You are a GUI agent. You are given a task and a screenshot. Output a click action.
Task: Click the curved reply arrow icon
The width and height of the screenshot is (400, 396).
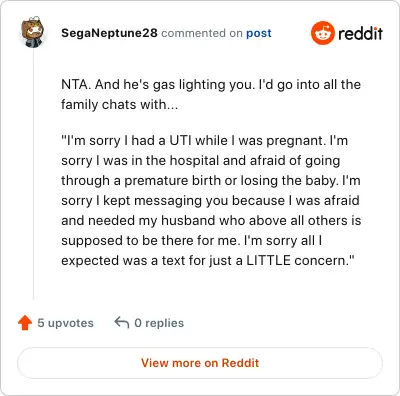(122, 322)
